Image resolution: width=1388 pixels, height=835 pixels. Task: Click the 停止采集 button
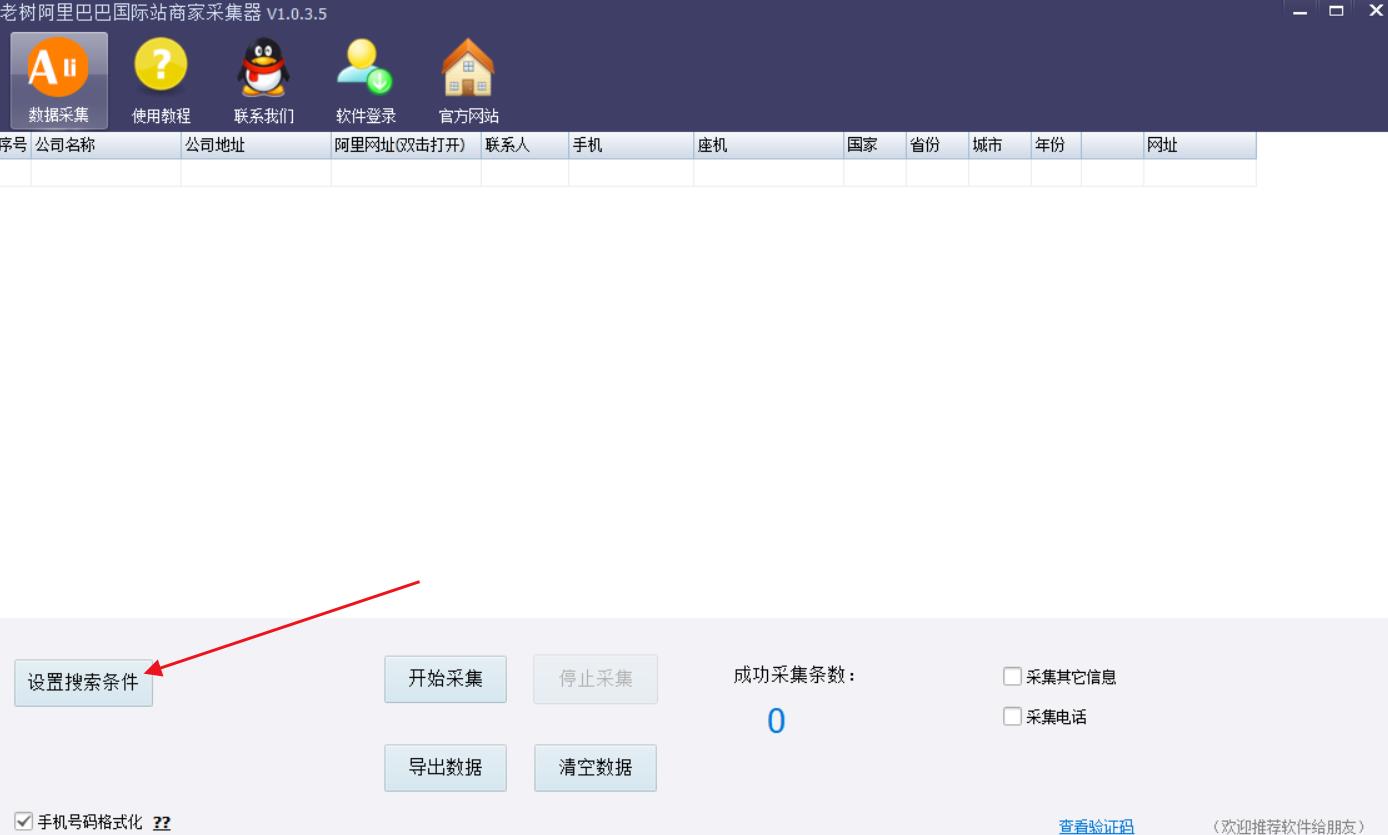coord(596,679)
